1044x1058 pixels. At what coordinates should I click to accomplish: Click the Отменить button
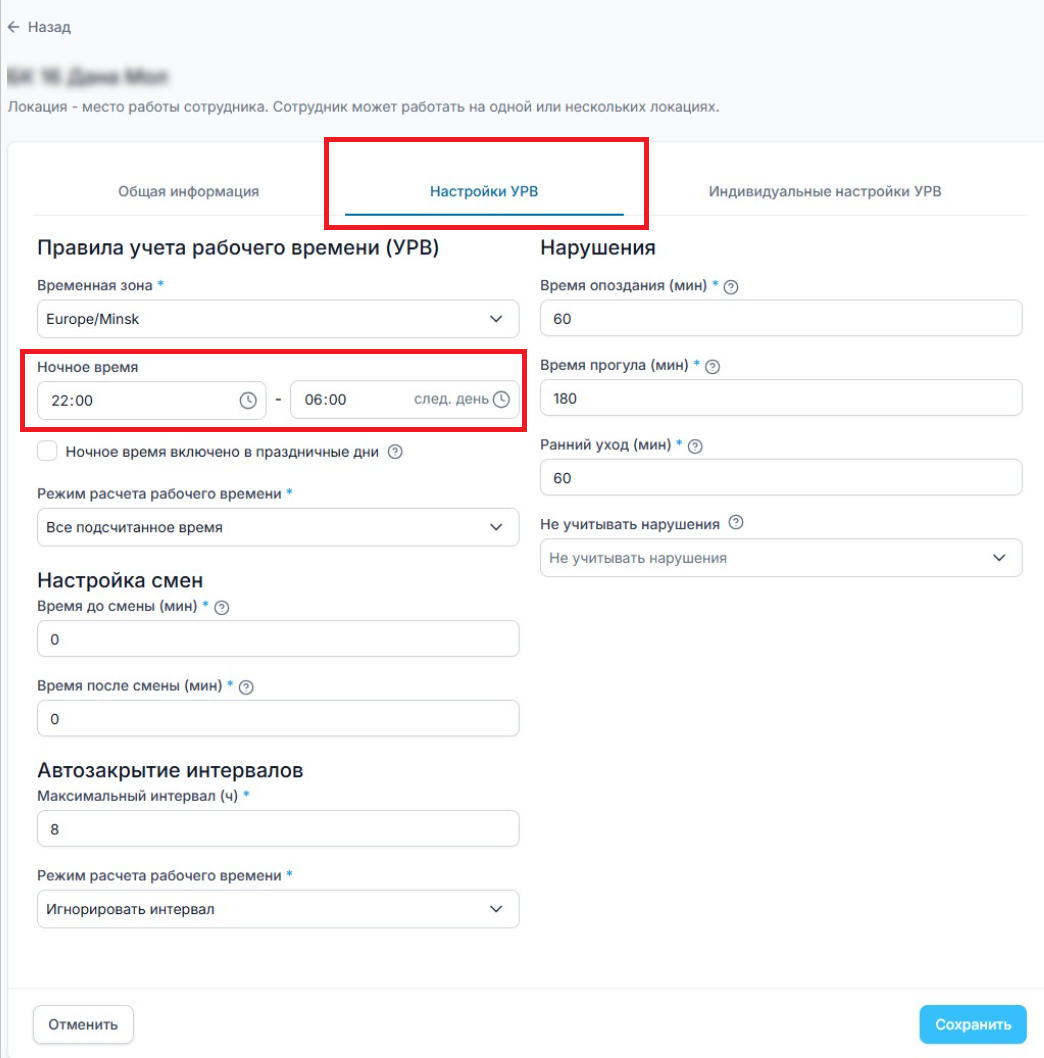[84, 1024]
